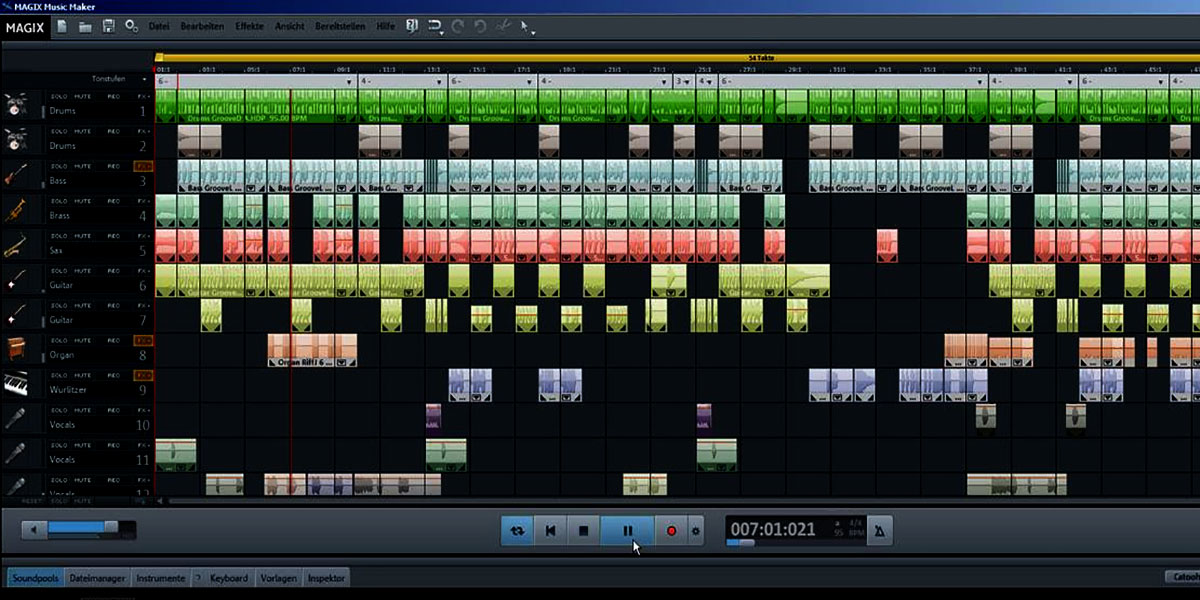
Task: Switch to the Vorlagen tab
Action: (278, 578)
